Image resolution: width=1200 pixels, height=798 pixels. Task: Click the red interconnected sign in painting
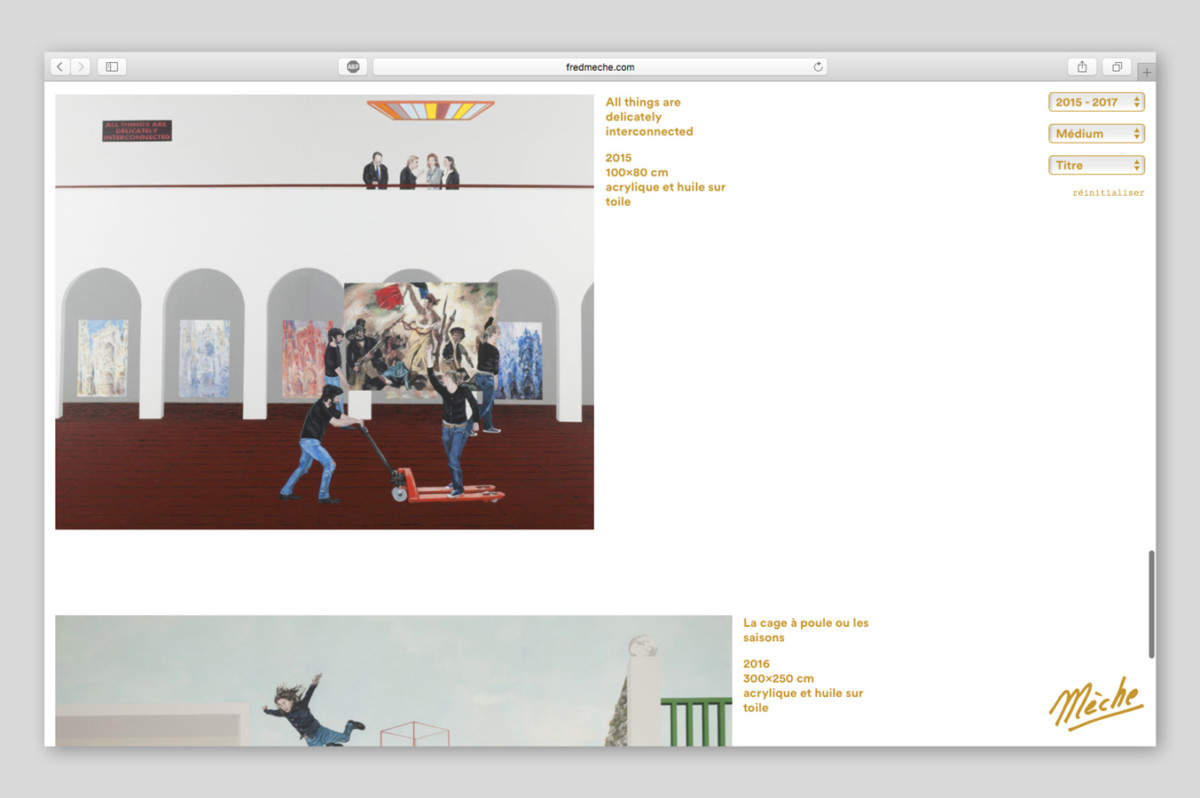tap(137, 131)
